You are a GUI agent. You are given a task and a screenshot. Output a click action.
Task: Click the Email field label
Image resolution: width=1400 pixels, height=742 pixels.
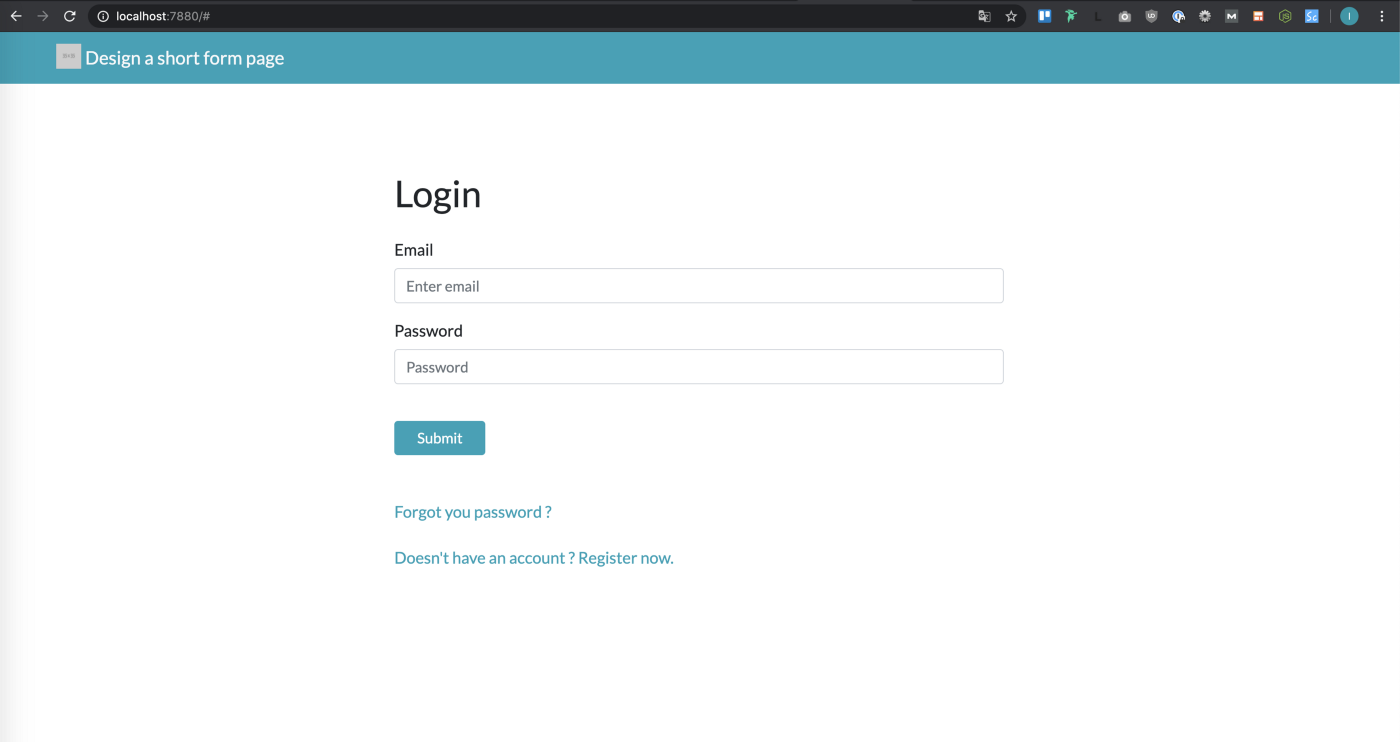point(414,250)
